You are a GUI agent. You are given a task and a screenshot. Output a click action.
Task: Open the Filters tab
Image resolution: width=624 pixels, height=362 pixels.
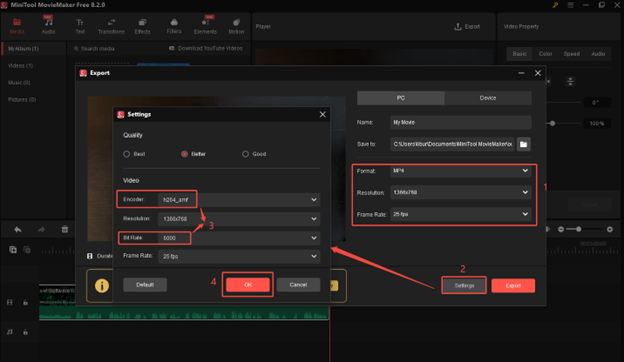click(174, 26)
